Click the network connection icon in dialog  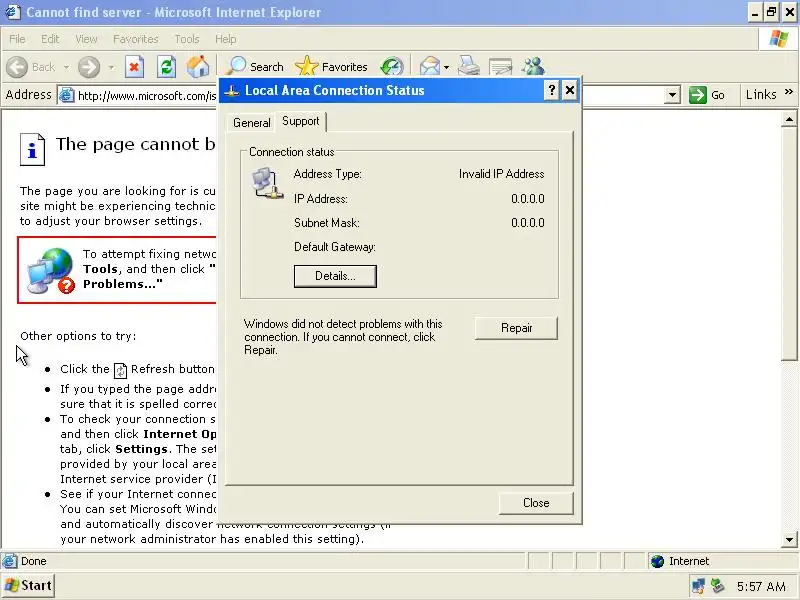coord(267,184)
